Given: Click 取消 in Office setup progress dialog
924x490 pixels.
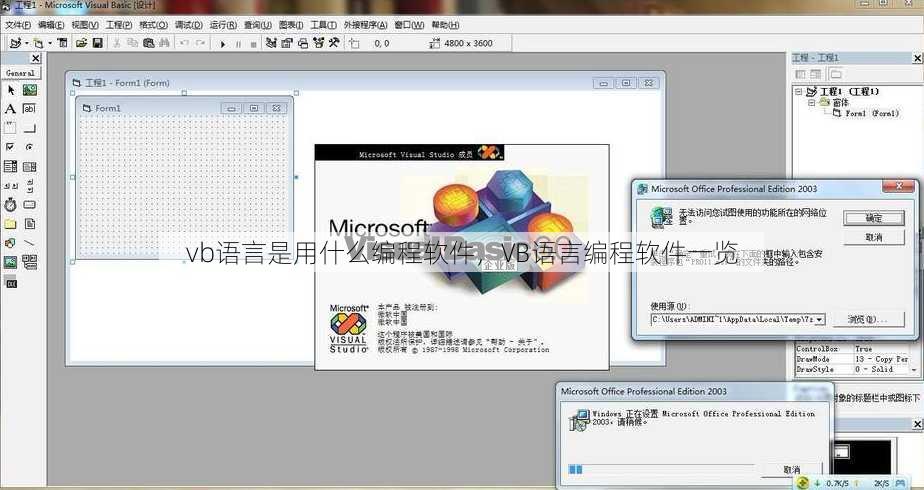Looking at the screenshot, I should coord(792,469).
